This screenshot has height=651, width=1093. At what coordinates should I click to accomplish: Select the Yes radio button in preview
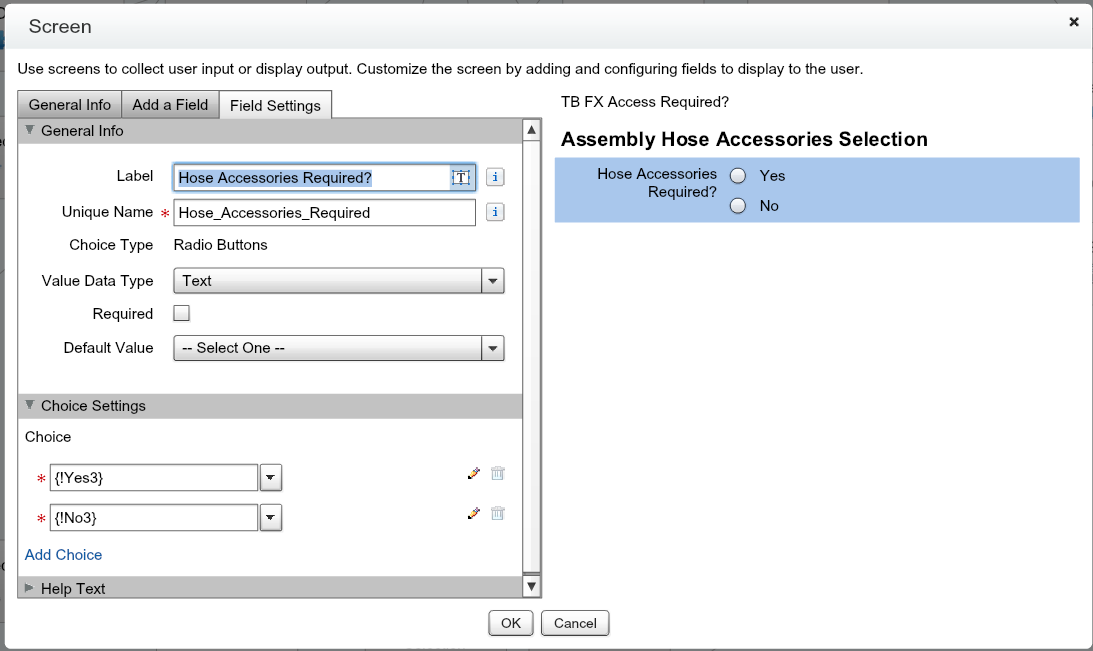coord(738,176)
